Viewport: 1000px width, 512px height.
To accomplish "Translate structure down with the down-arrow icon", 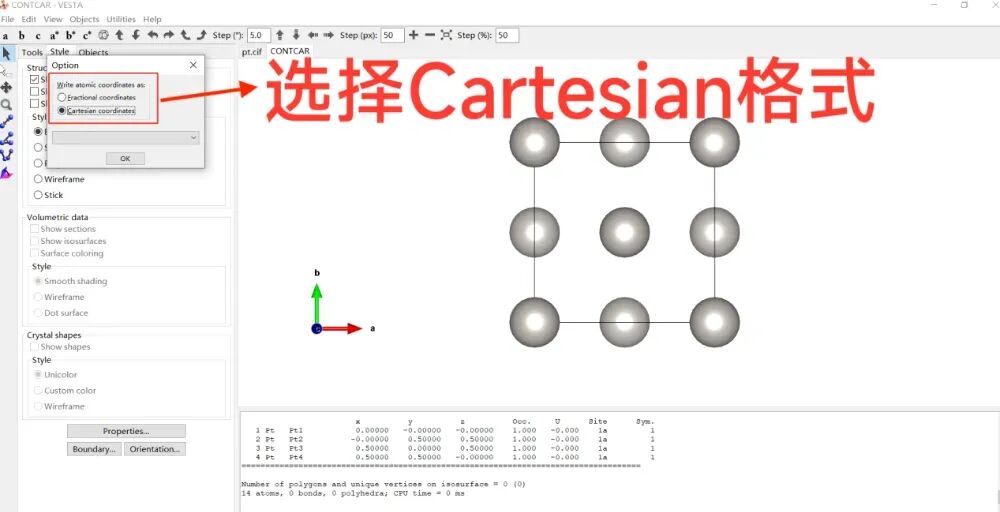I will [x=296, y=35].
